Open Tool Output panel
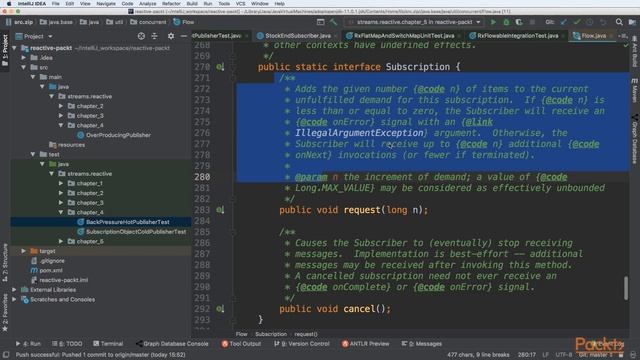This screenshot has width=640, height=360. pyautogui.click(x=241, y=344)
